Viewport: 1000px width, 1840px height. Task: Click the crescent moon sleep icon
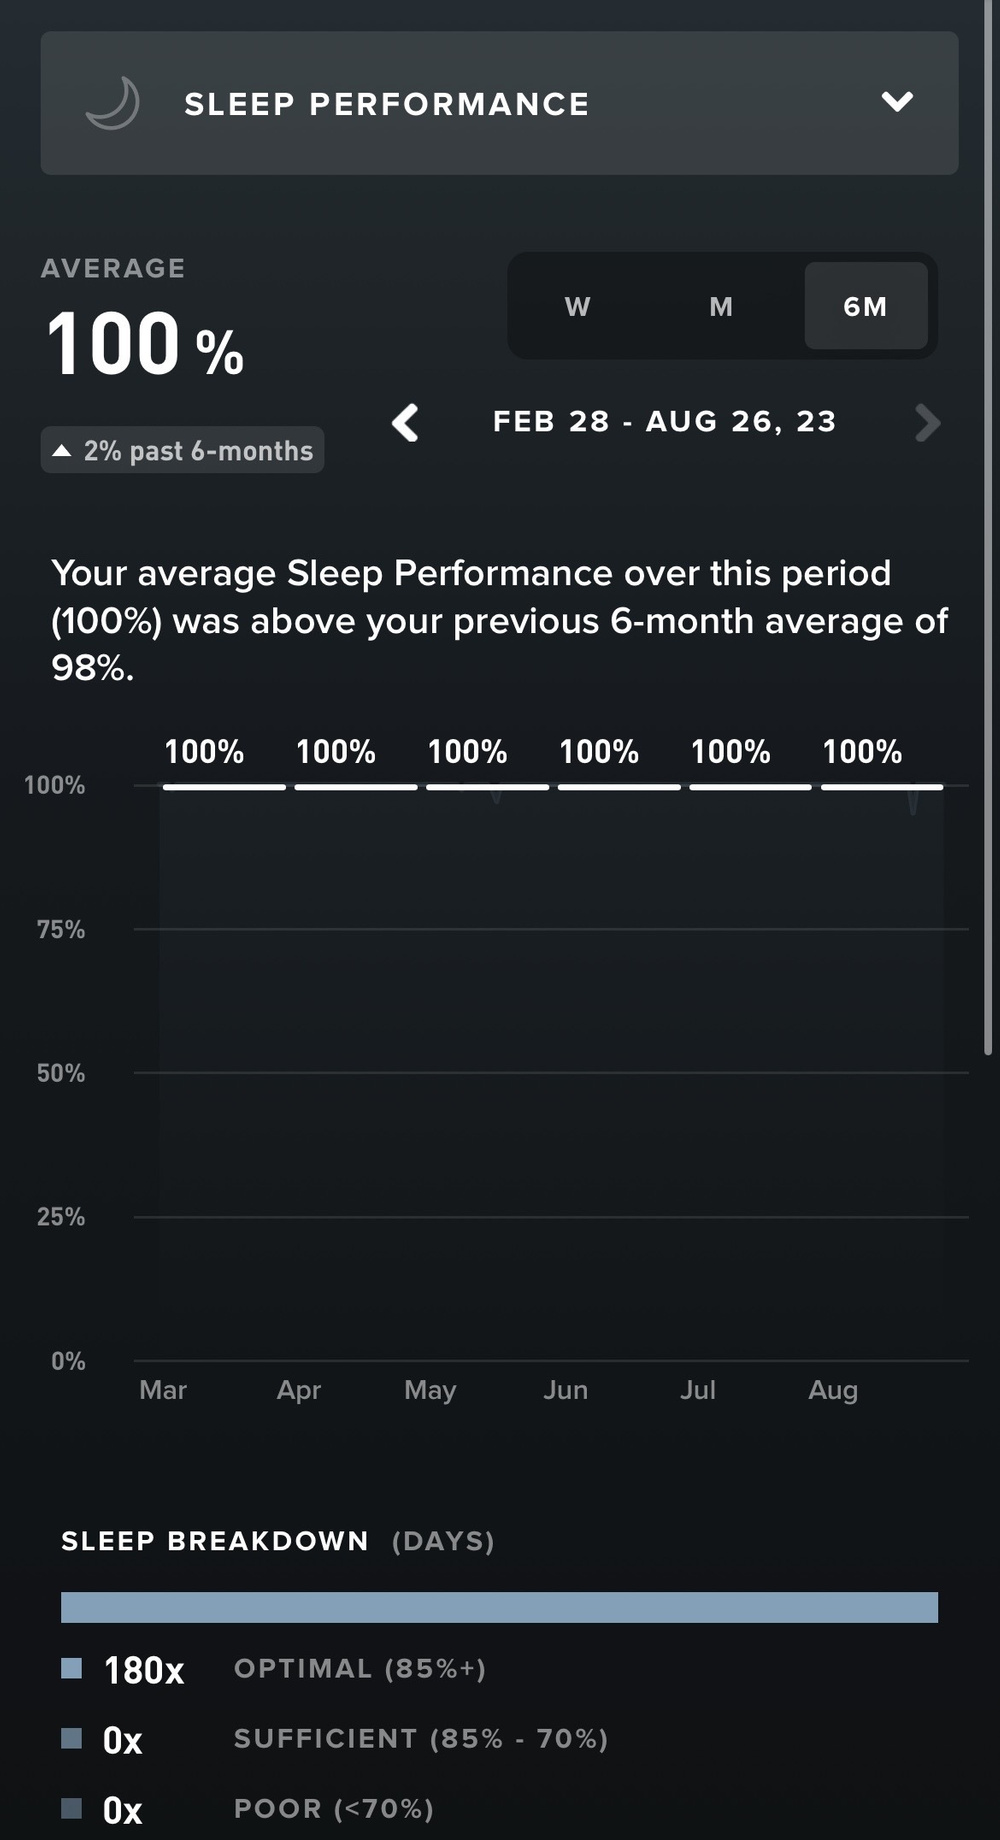pyautogui.click(x=112, y=103)
